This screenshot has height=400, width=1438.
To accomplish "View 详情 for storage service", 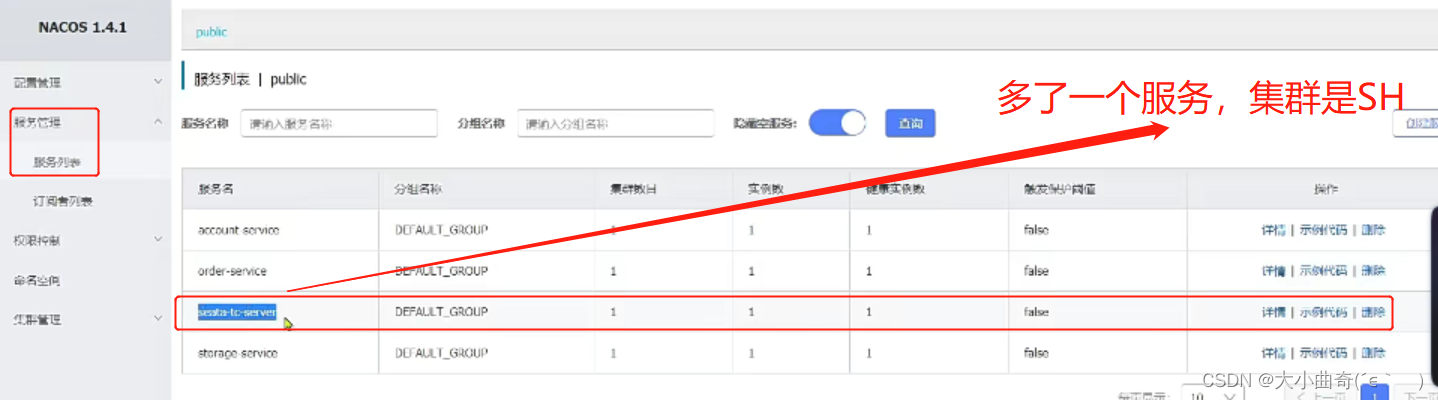I will pyautogui.click(x=1273, y=353).
